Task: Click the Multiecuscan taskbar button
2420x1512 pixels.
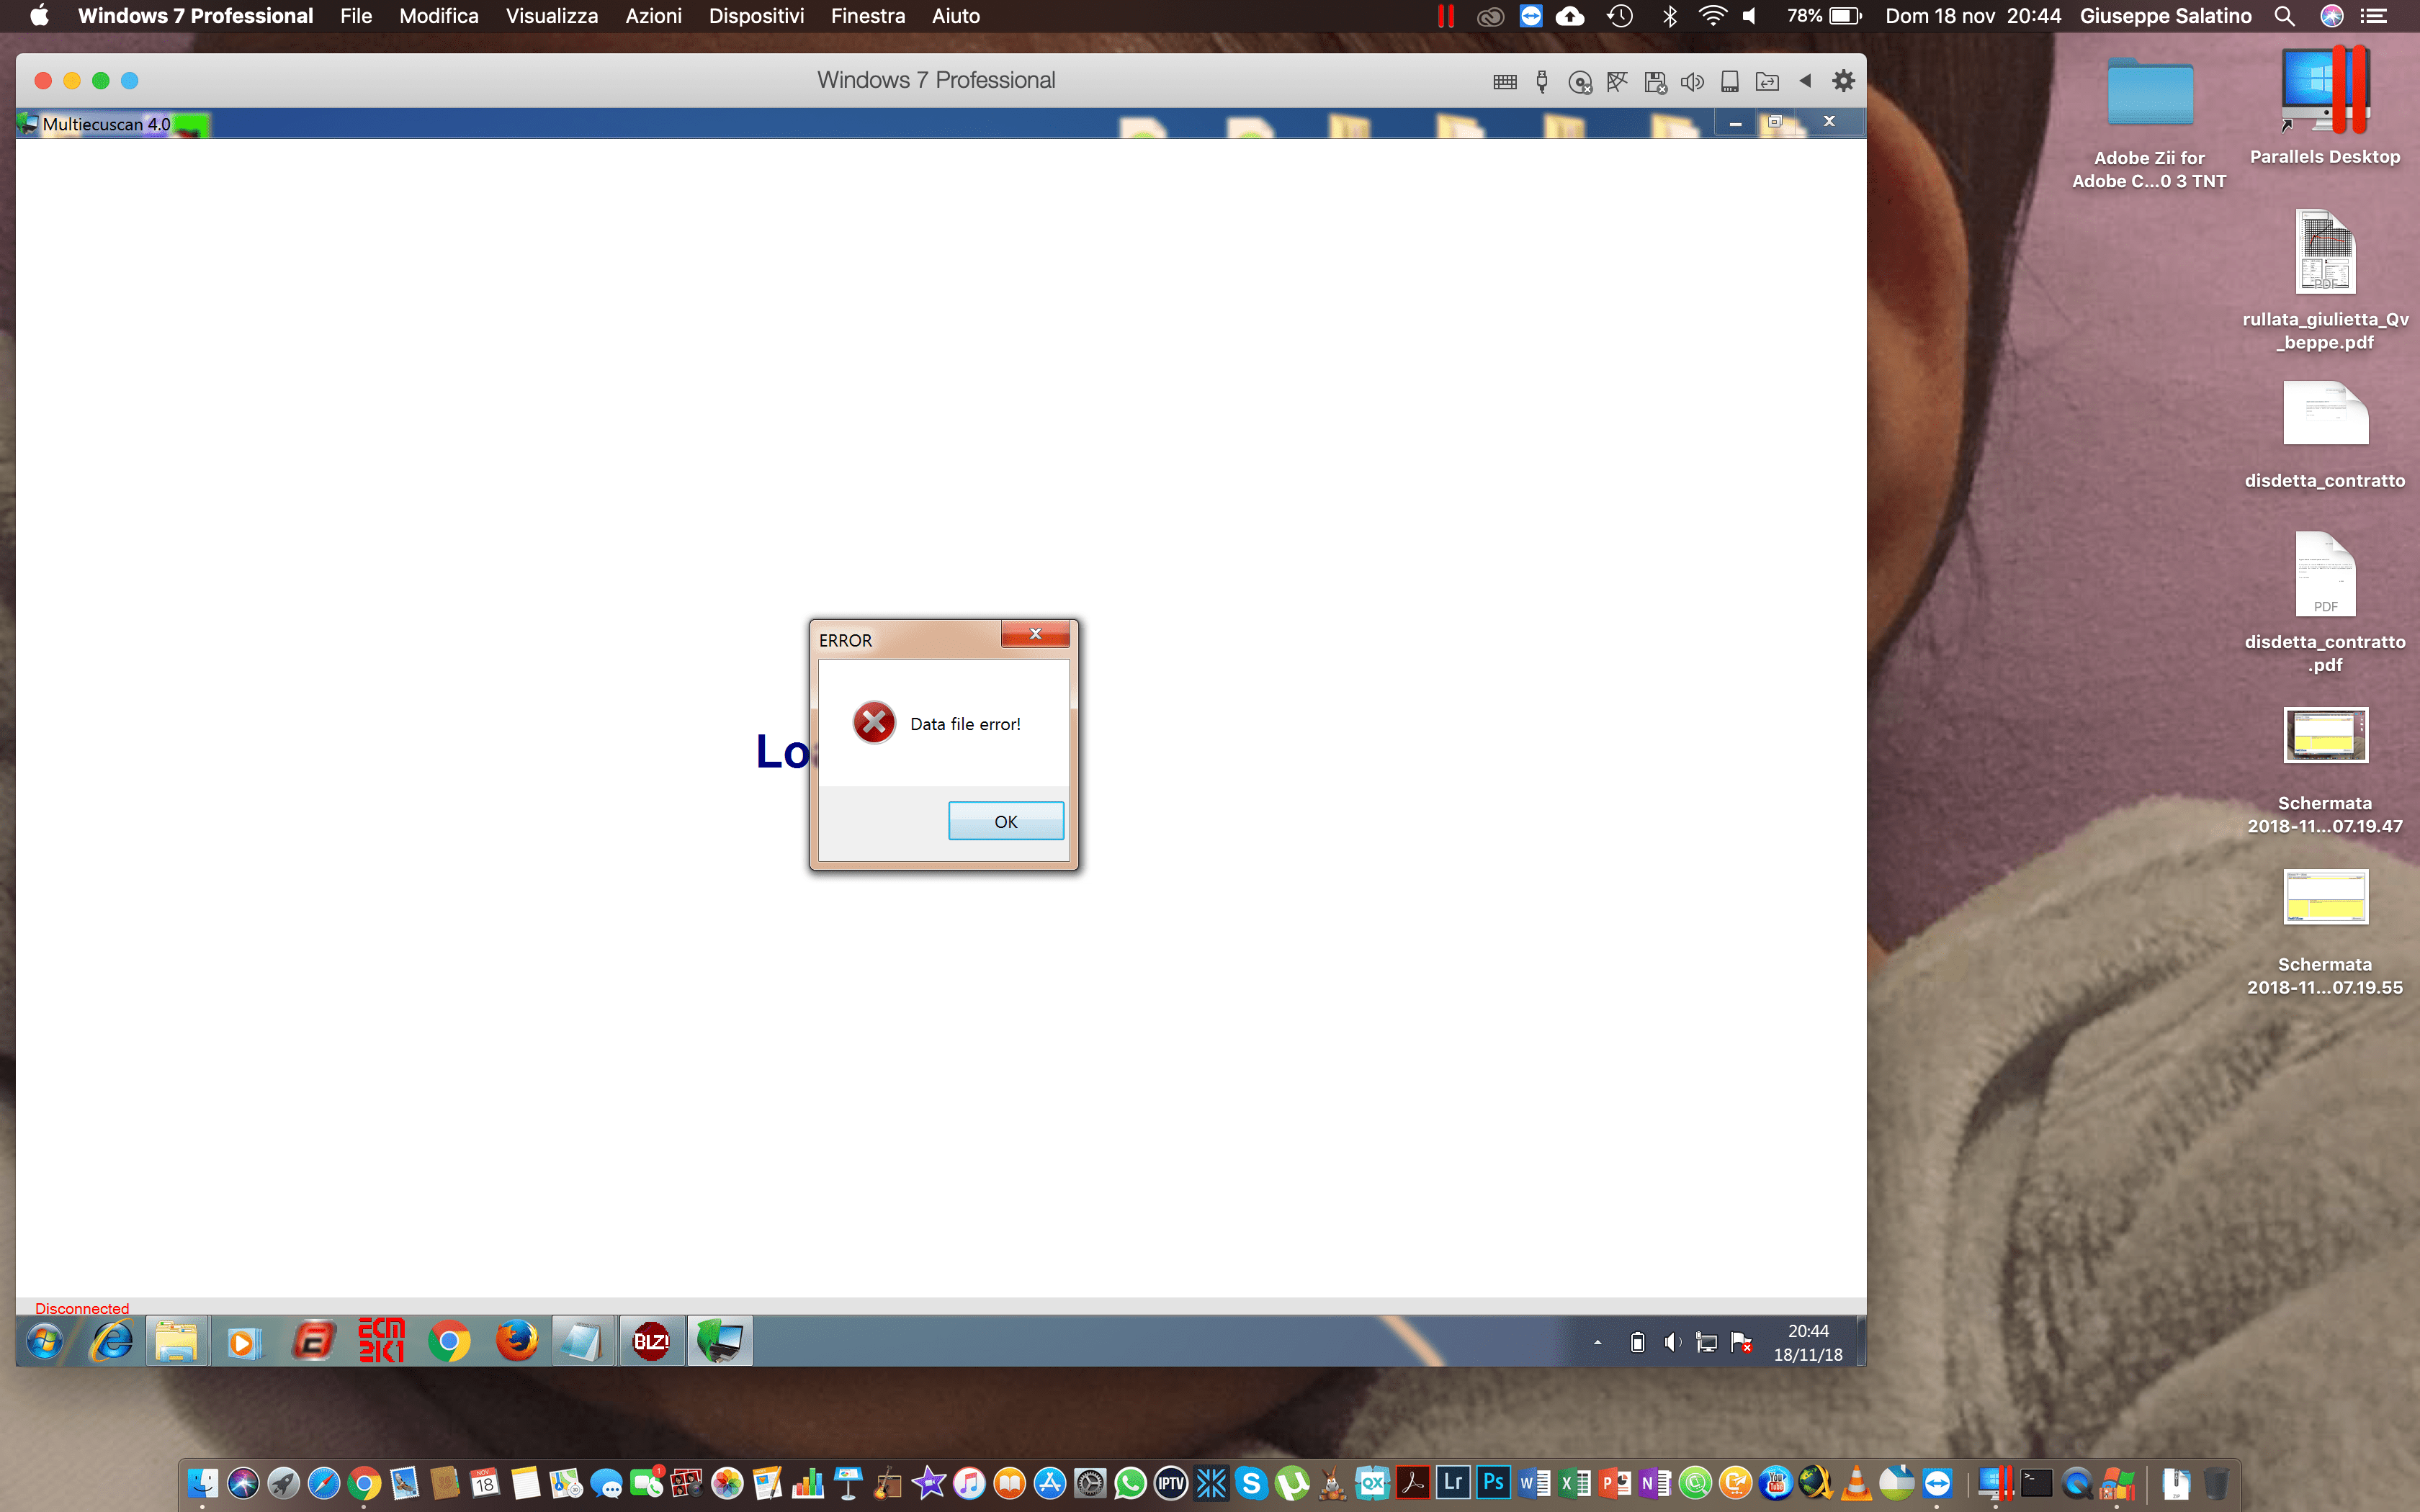Action: (720, 1341)
